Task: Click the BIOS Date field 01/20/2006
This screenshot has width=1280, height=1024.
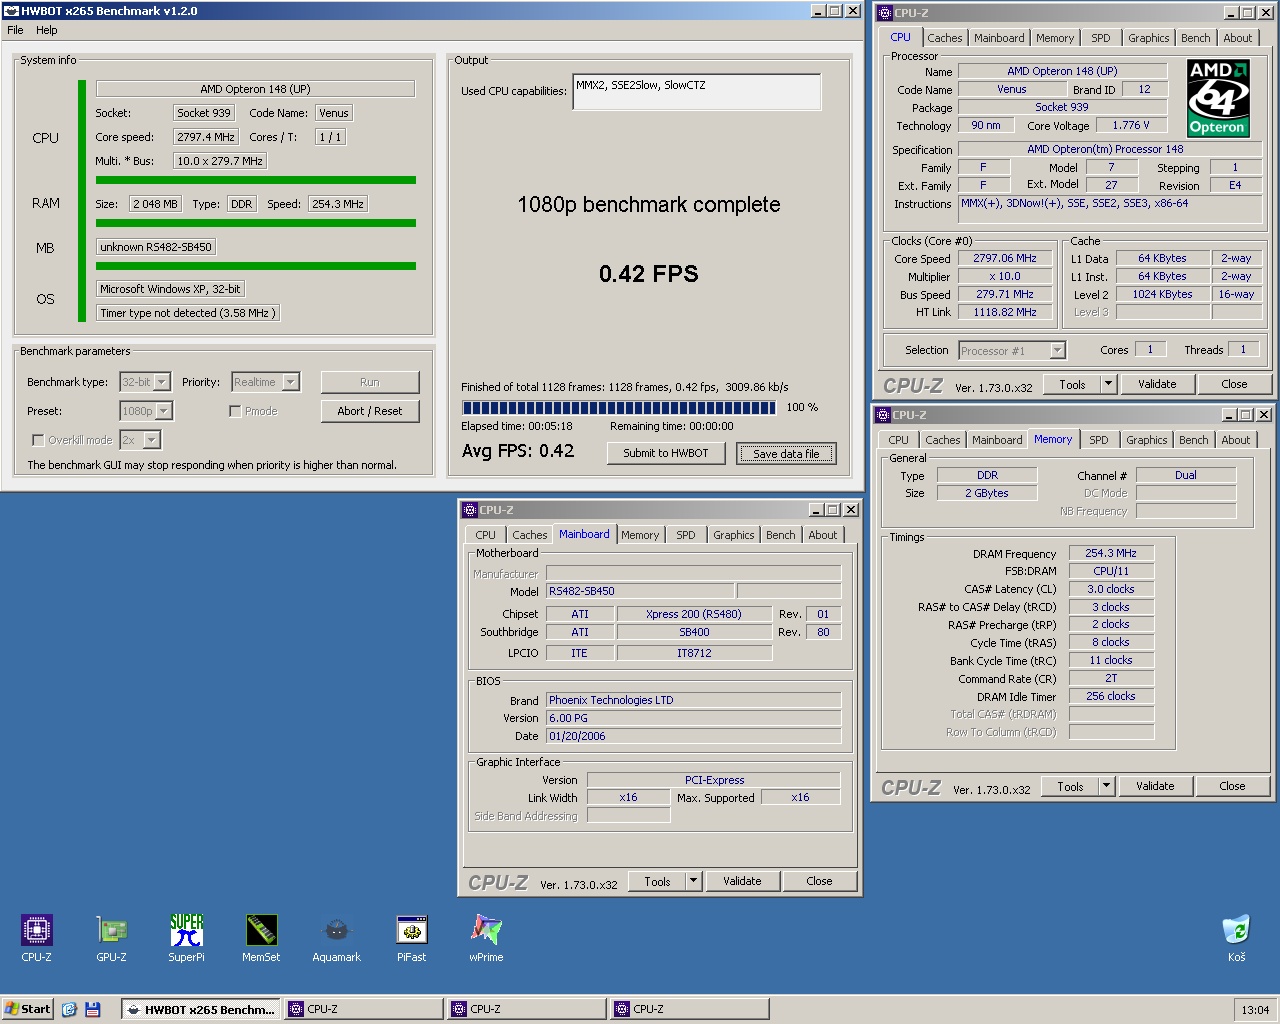Action: (x=694, y=736)
